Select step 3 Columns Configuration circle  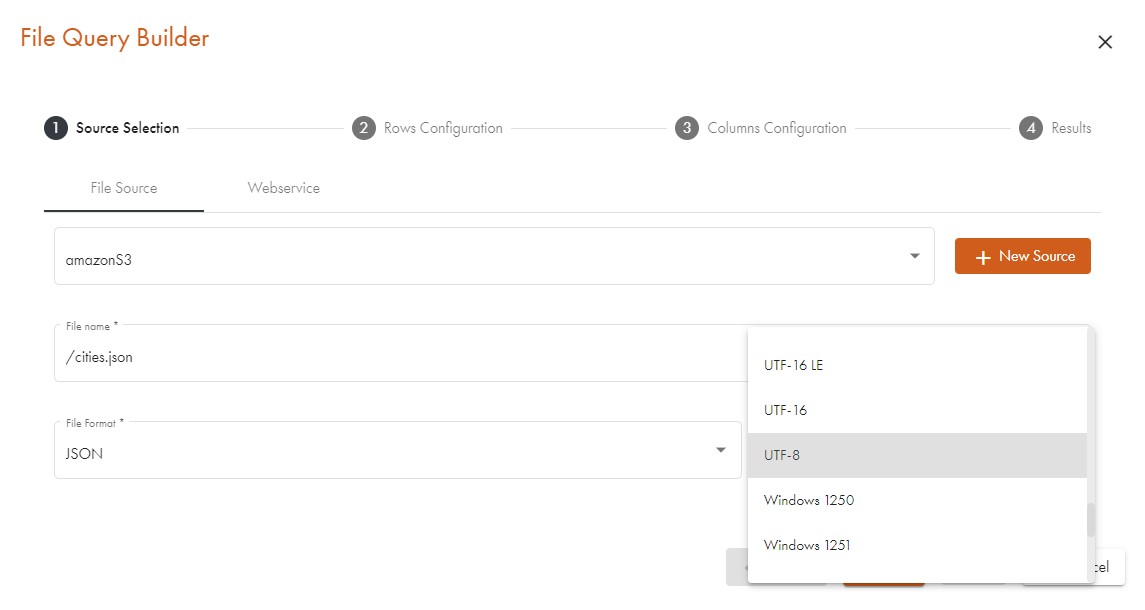(686, 128)
